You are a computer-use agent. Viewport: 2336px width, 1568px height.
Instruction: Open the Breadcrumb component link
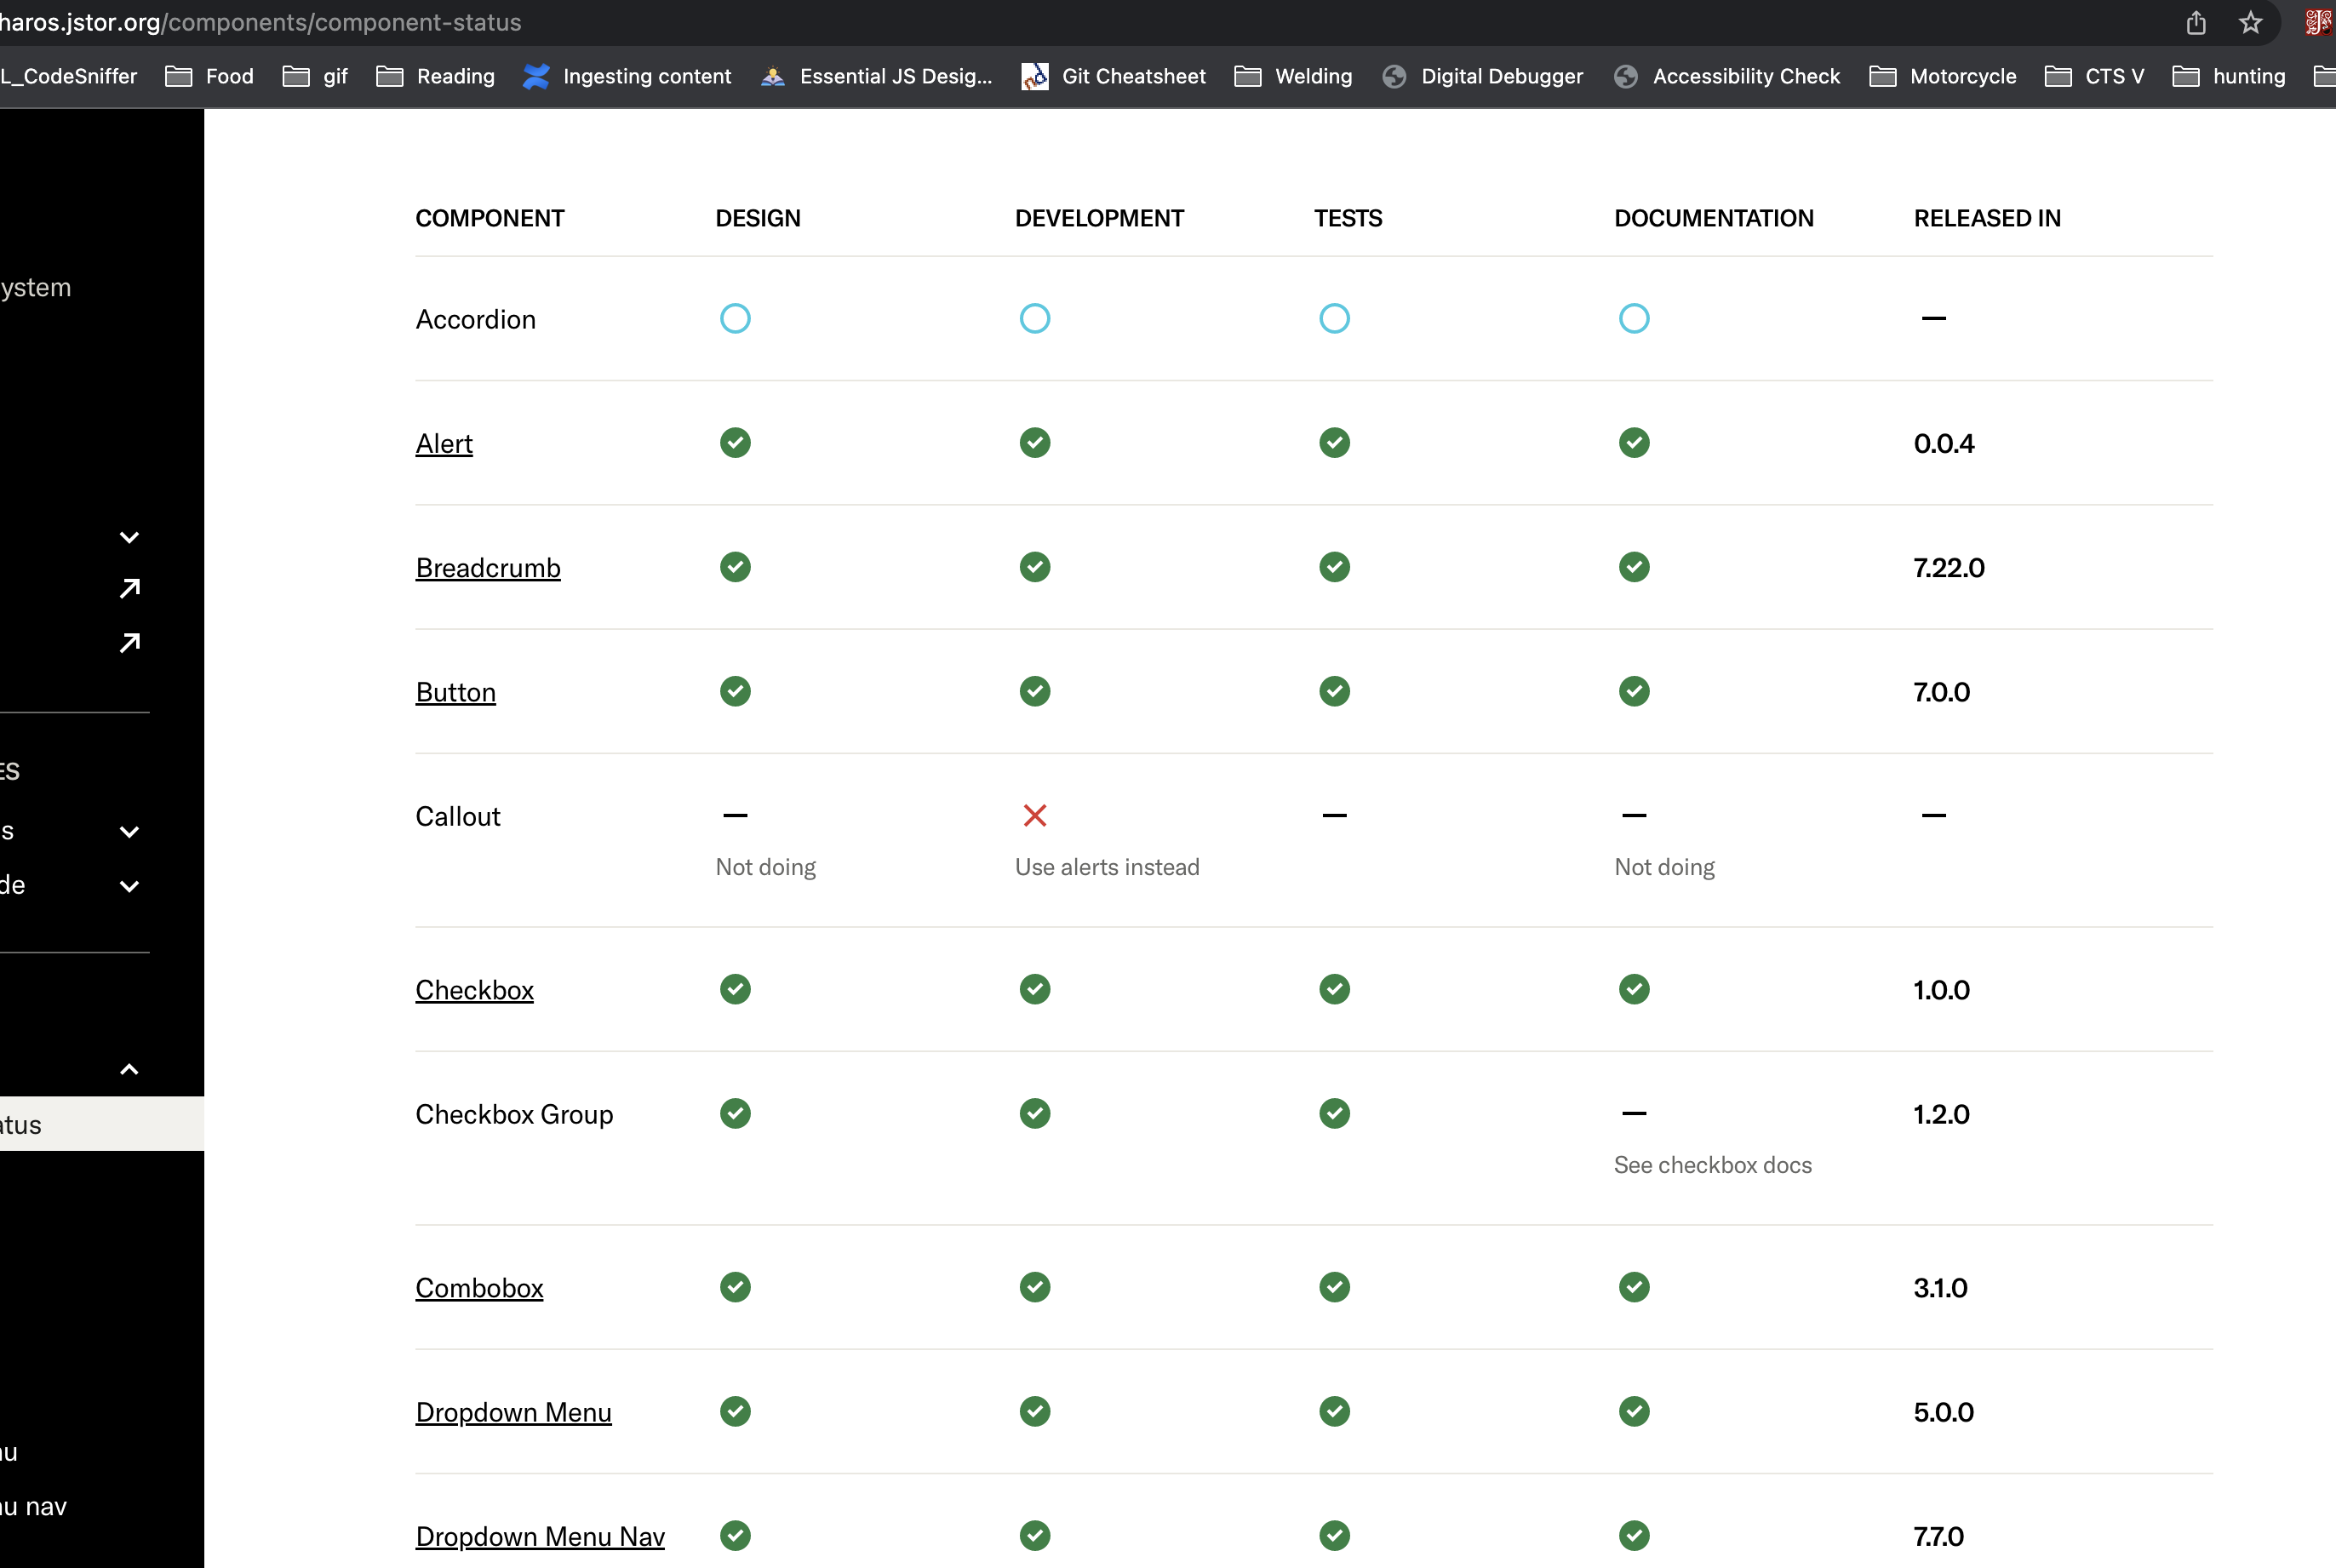coord(488,568)
